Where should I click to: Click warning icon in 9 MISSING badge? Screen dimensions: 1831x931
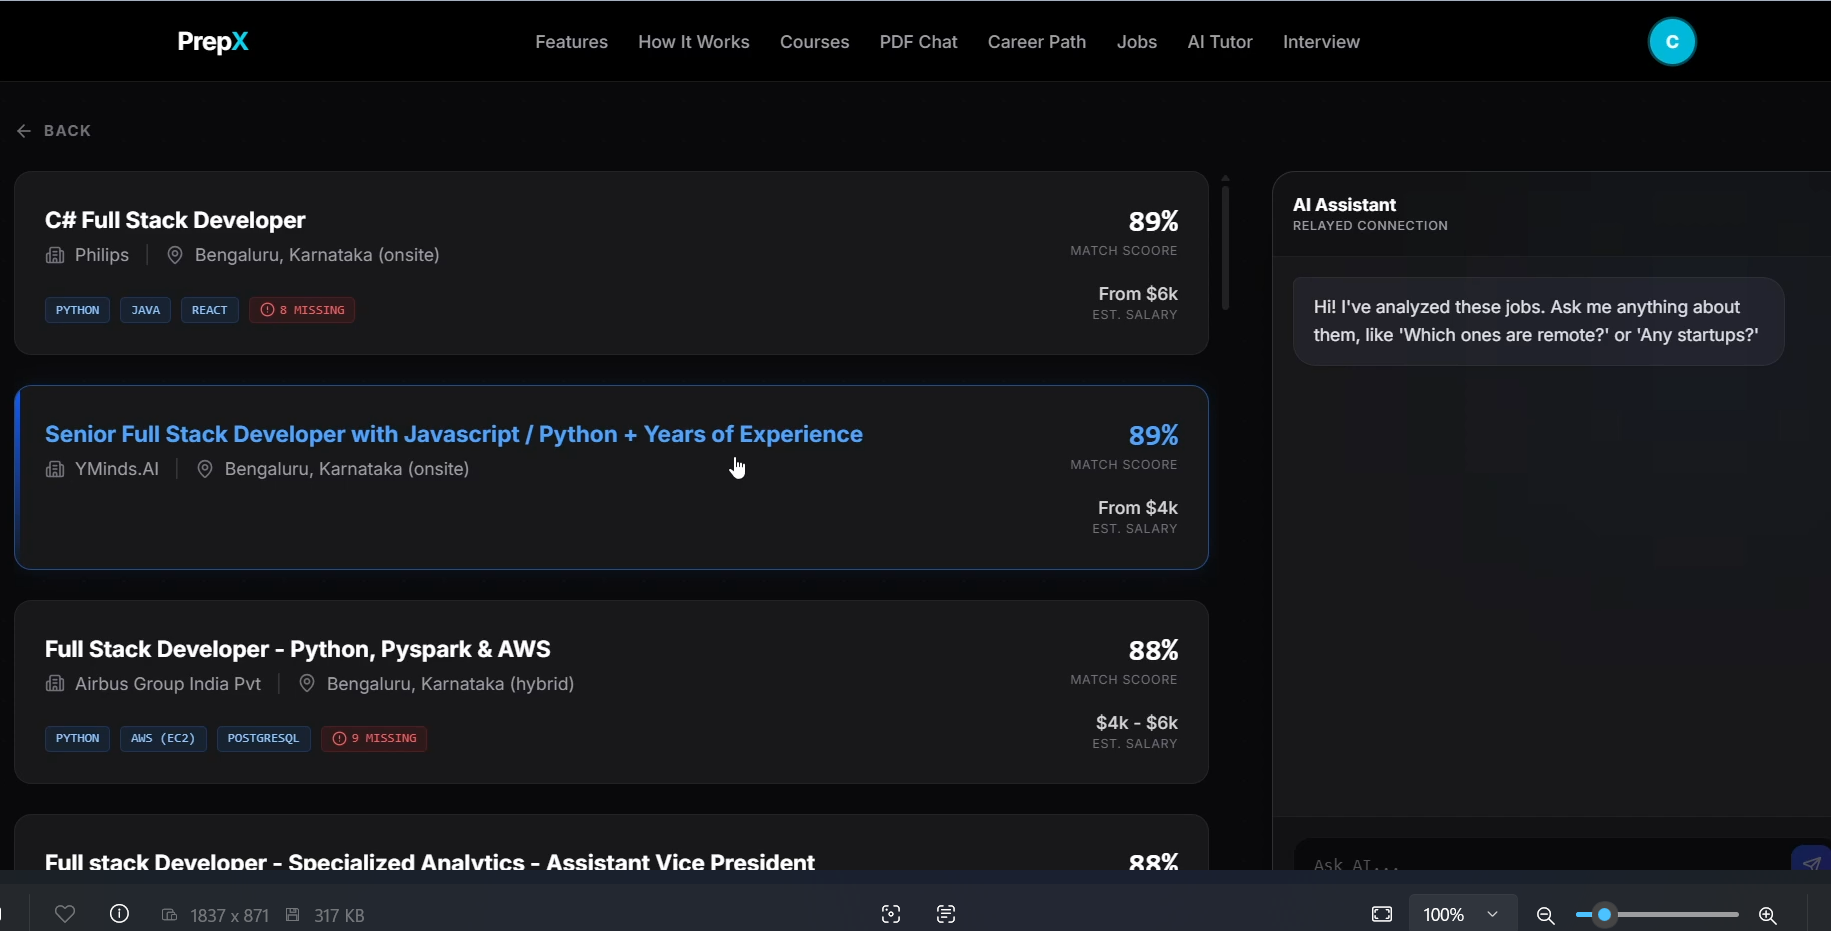(x=339, y=739)
